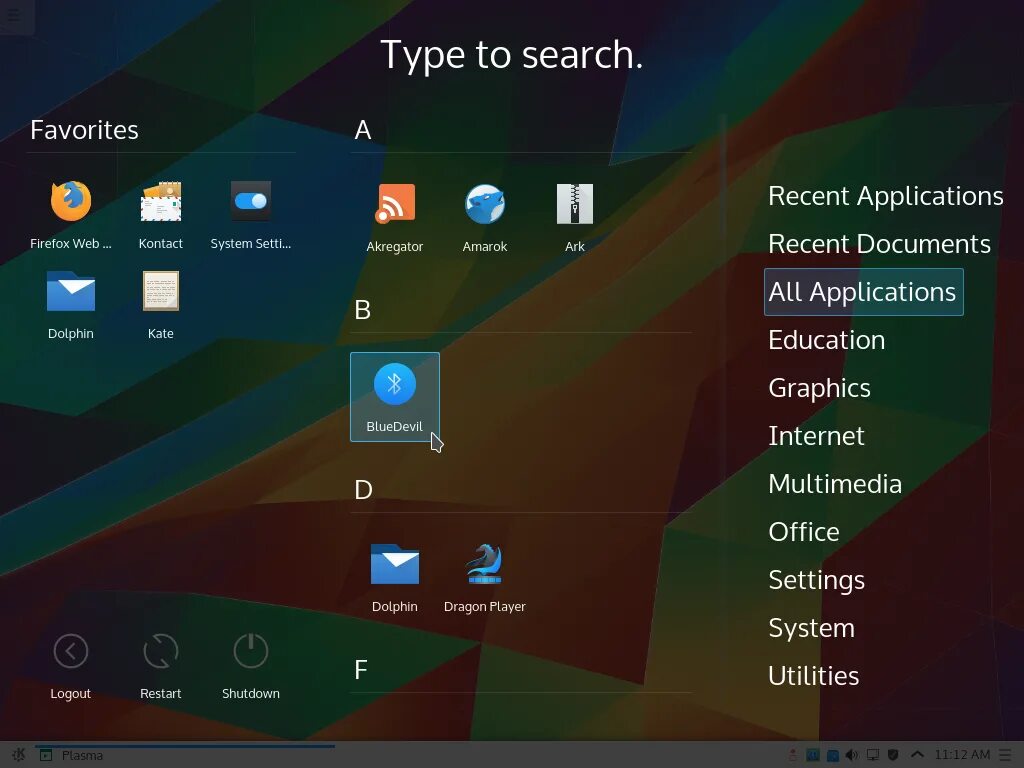
Task: Click the 'Type to search.' prompt
Action: (512, 54)
